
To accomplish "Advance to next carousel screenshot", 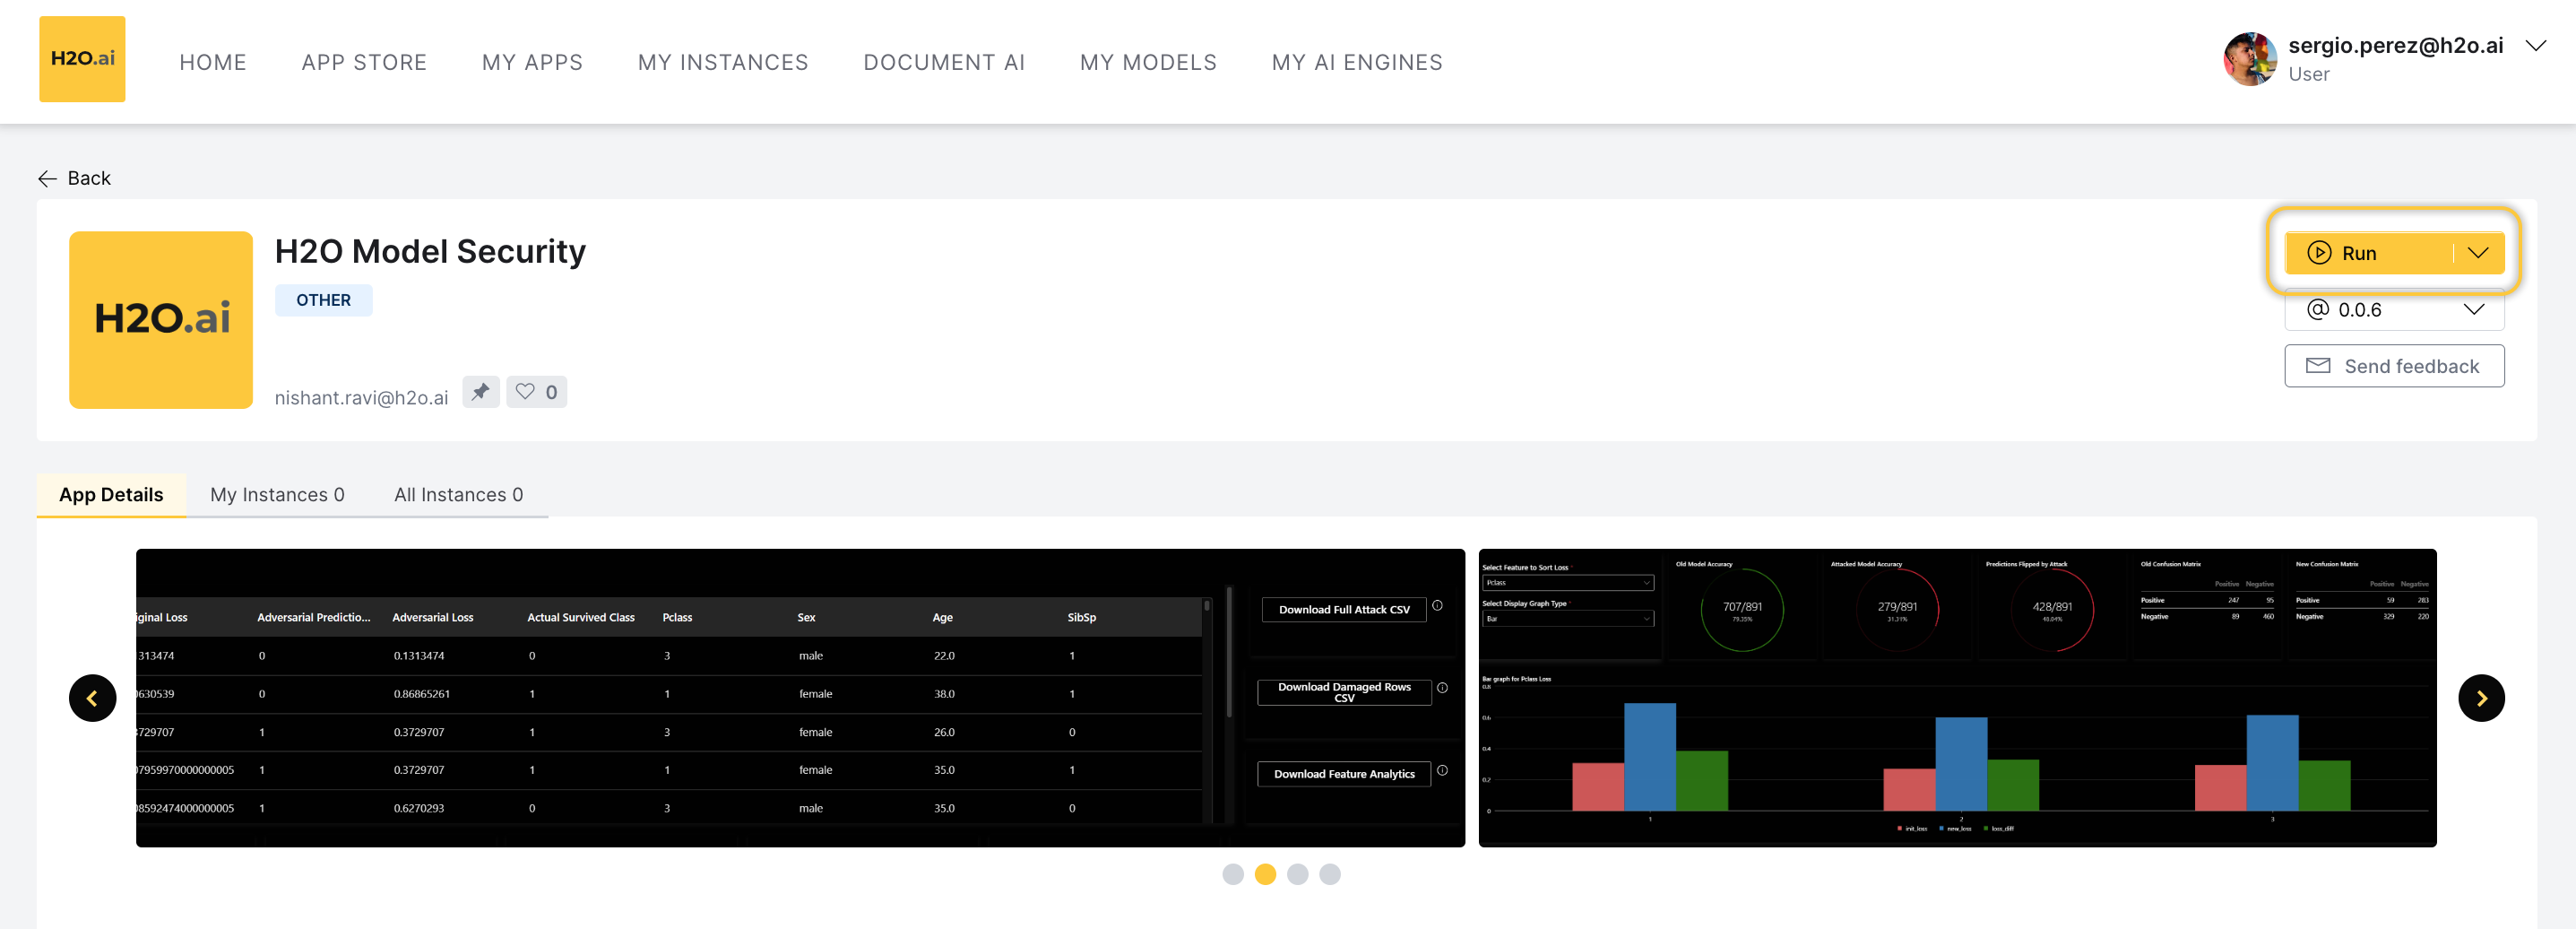I will pyautogui.click(x=2480, y=698).
